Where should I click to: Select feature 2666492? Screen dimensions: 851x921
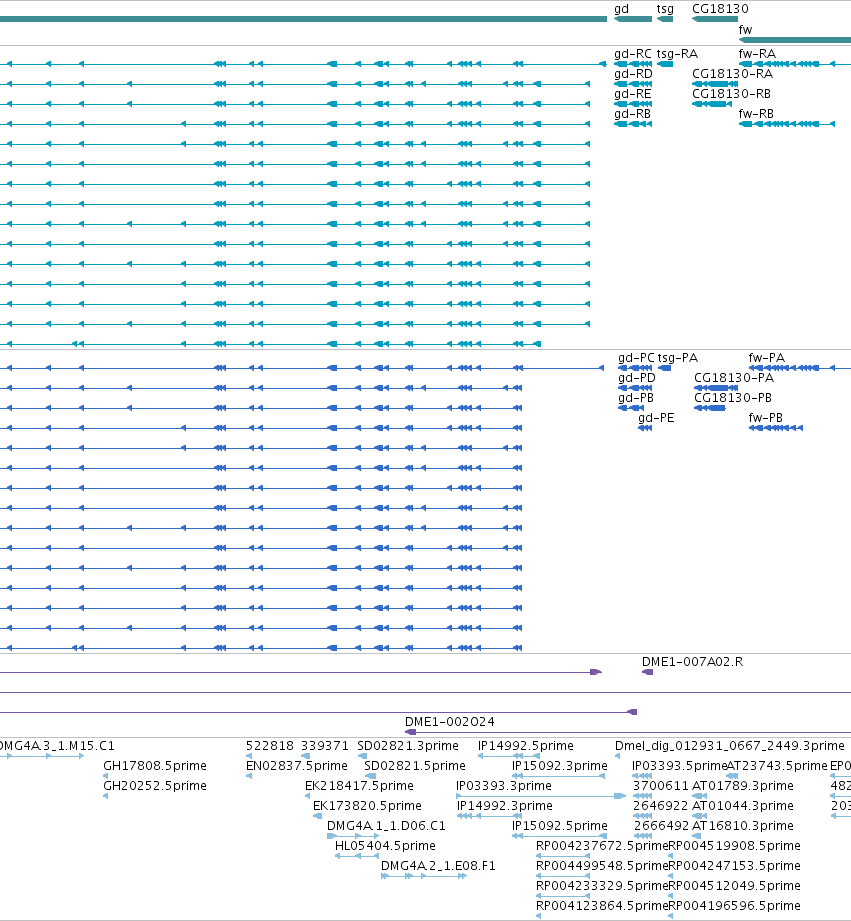661,826
